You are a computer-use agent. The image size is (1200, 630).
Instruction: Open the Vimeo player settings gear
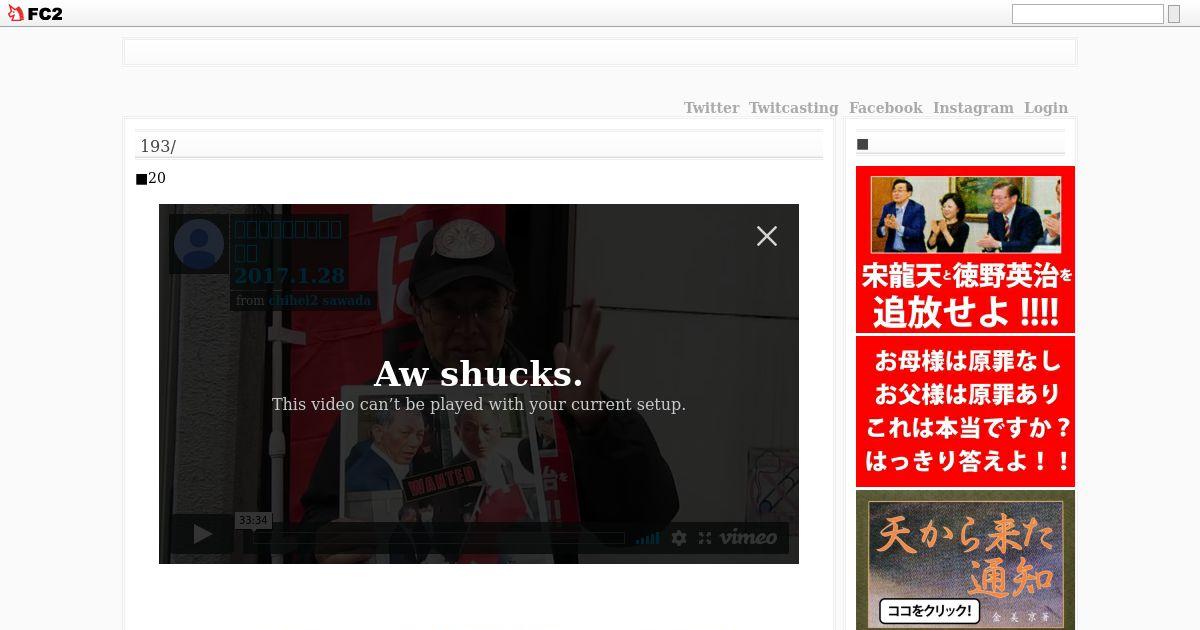pos(679,538)
